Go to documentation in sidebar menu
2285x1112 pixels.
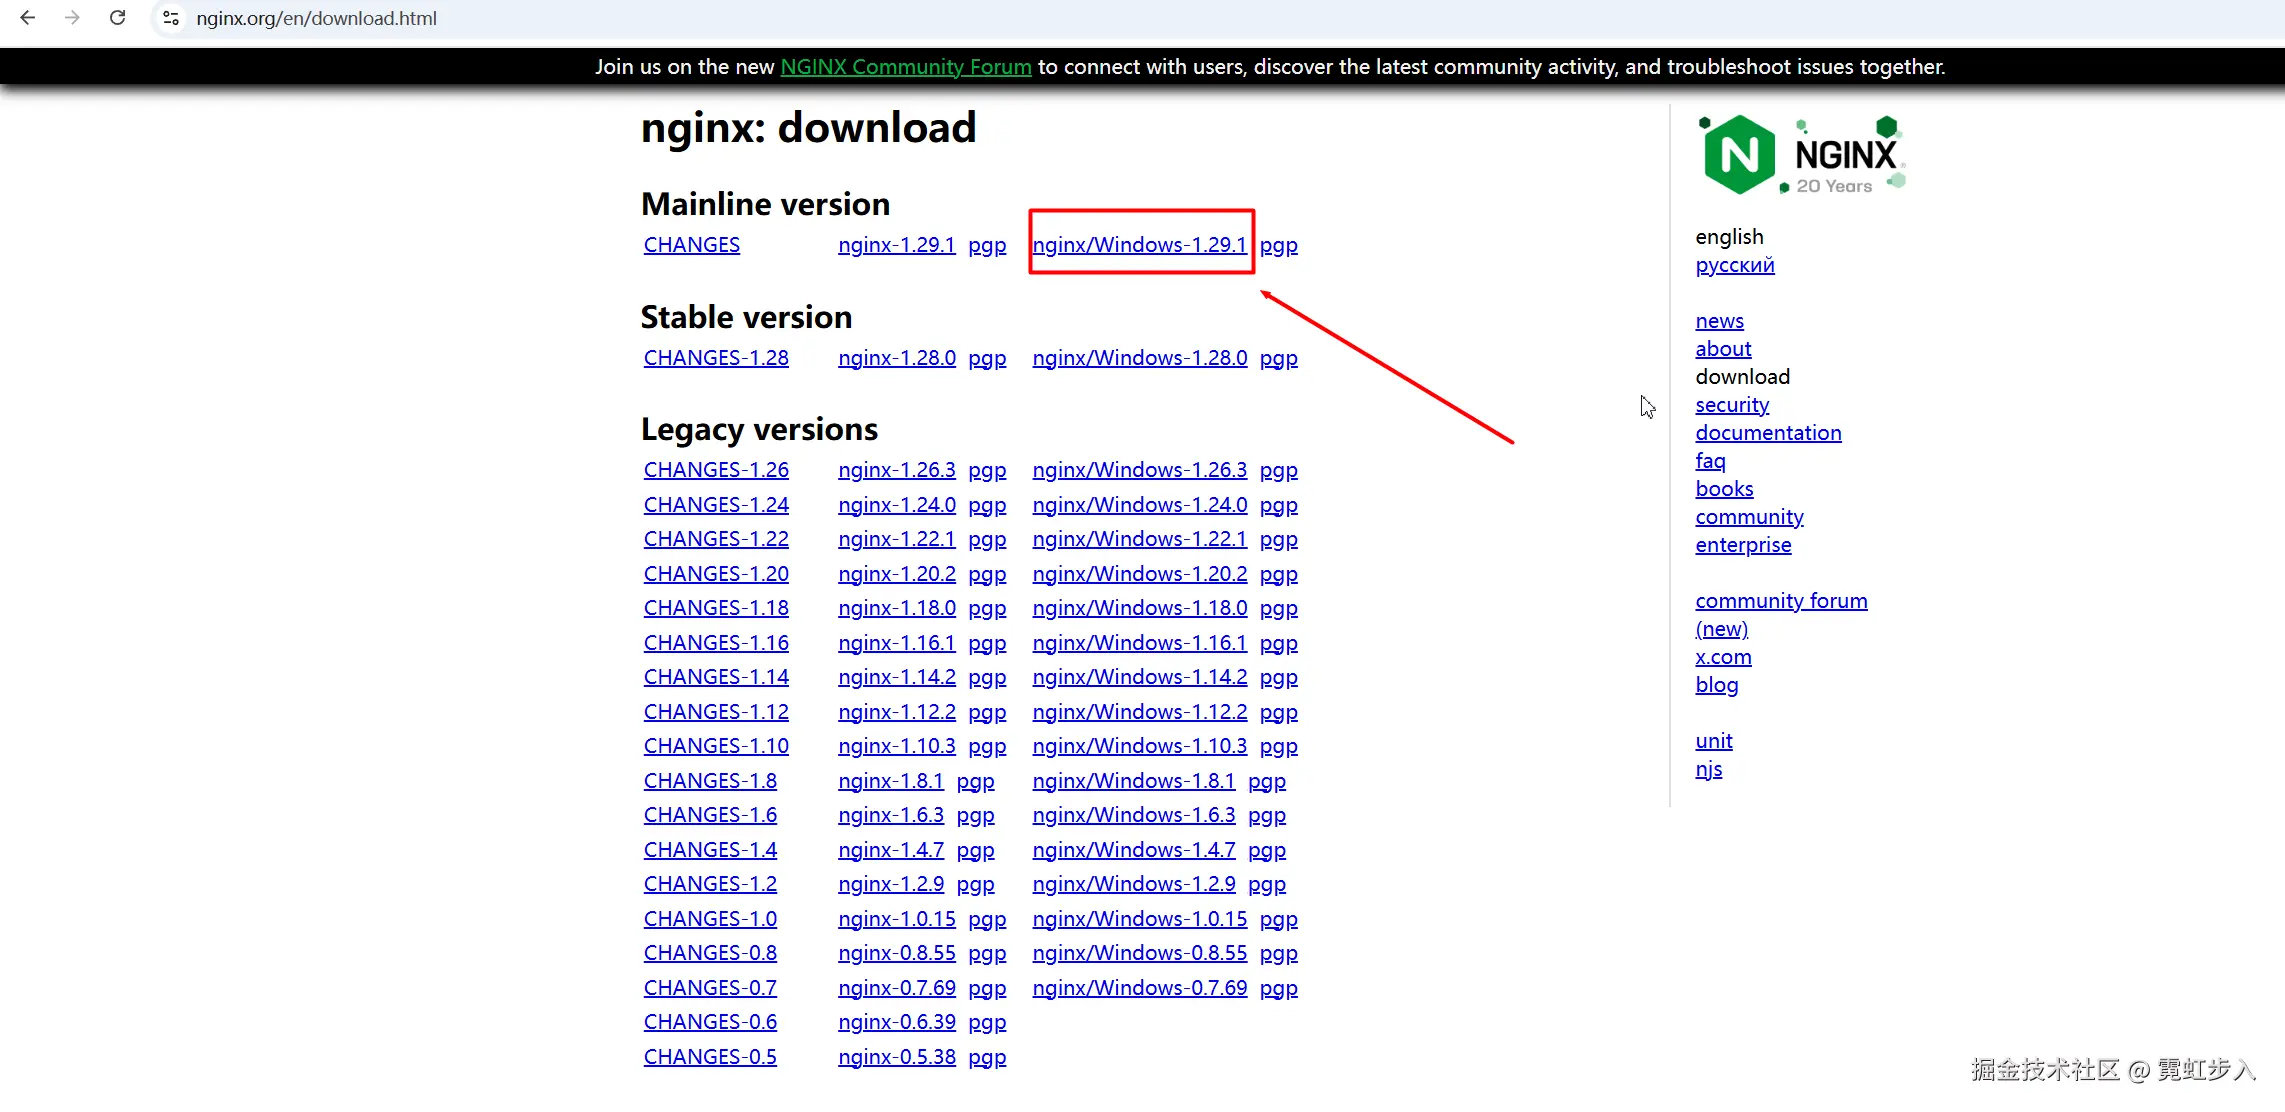(1767, 433)
